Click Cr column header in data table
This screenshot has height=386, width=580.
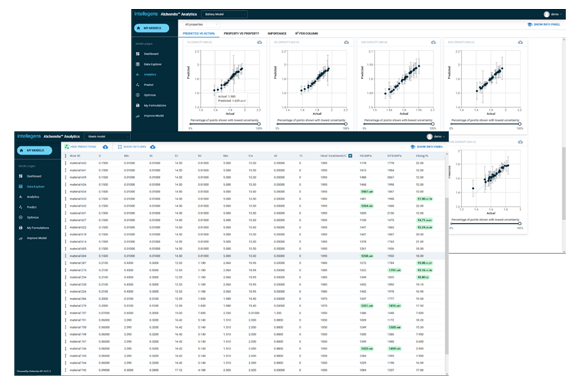pos(176,156)
